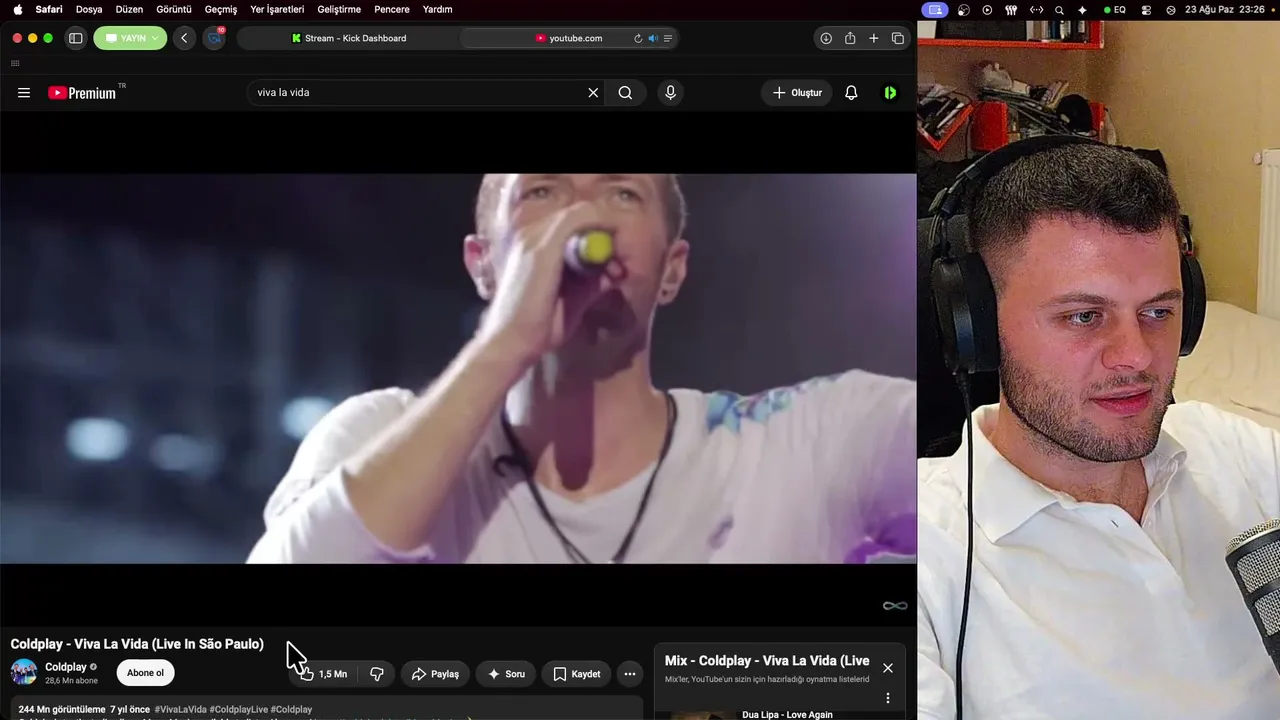Open the Geçmiş menu
The height and width of the screenshot is (720, 1280).
[221, 9]
